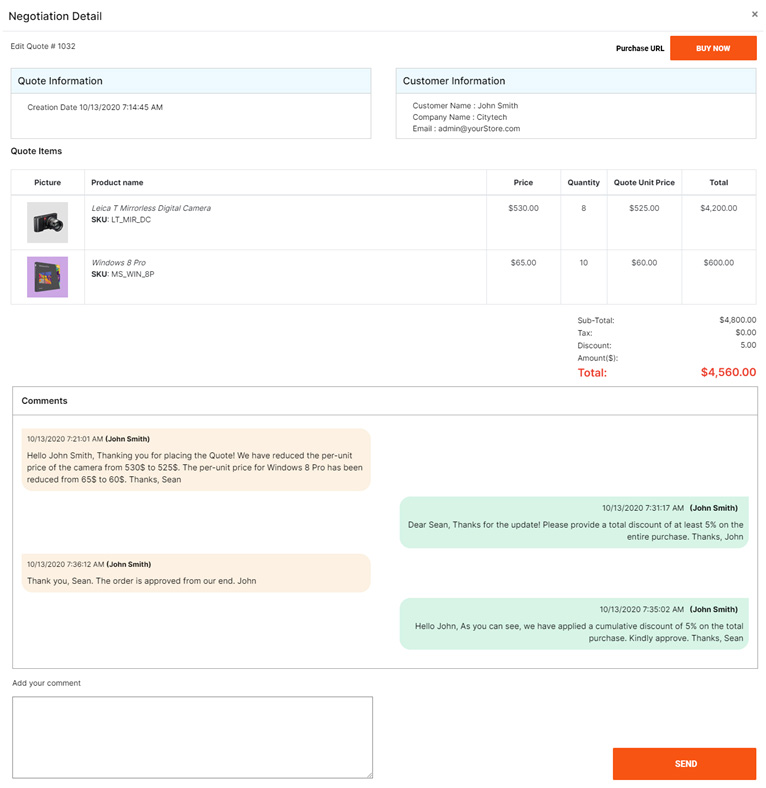Open the Leica camera product thumbnail
The width and height of the screenshot is (766, 788).
[x=47, y=222]
